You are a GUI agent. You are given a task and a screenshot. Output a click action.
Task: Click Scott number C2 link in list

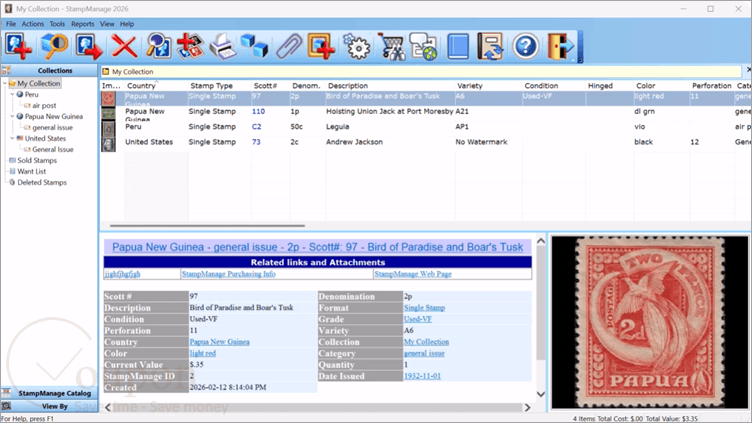click(x=257, y=127)
